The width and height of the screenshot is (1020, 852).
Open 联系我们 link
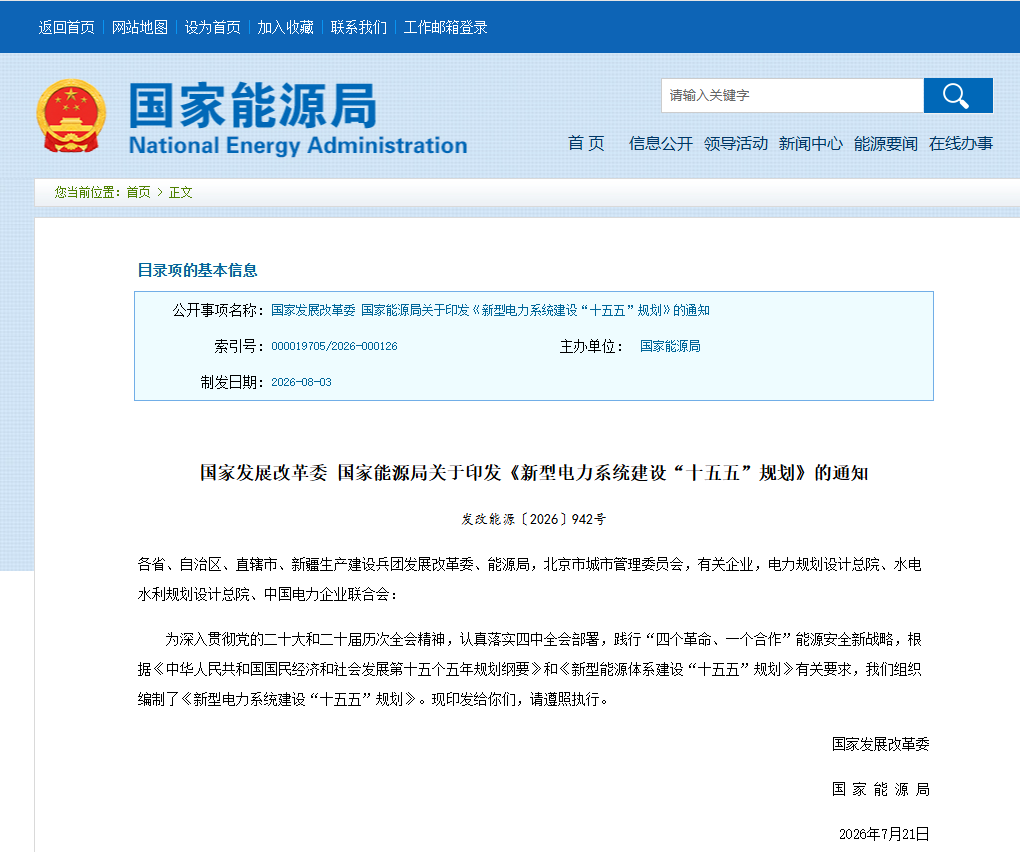[358, 27]
